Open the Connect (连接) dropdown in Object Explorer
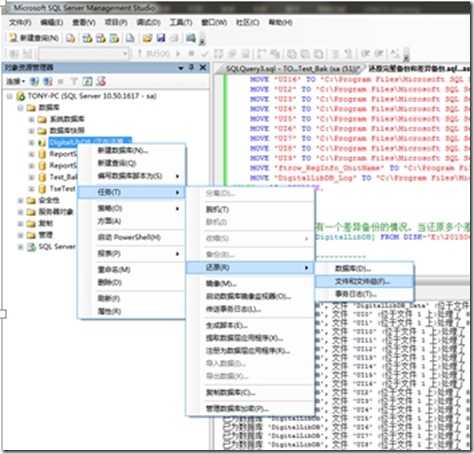474x454 pixels. 16,81
